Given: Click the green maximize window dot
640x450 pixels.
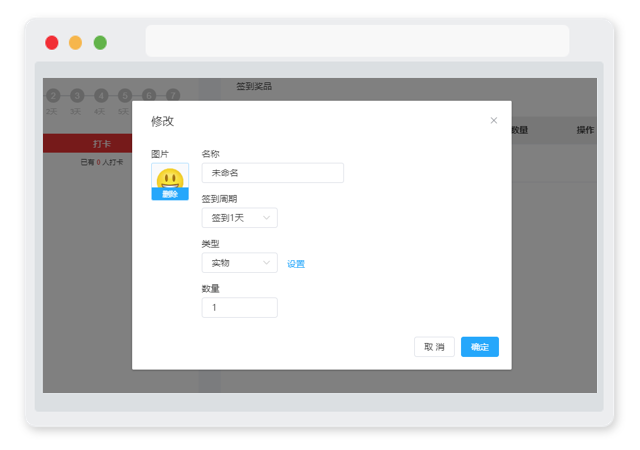Looking at the screenshot, I should pyautogui.click(x=100, y=42).
